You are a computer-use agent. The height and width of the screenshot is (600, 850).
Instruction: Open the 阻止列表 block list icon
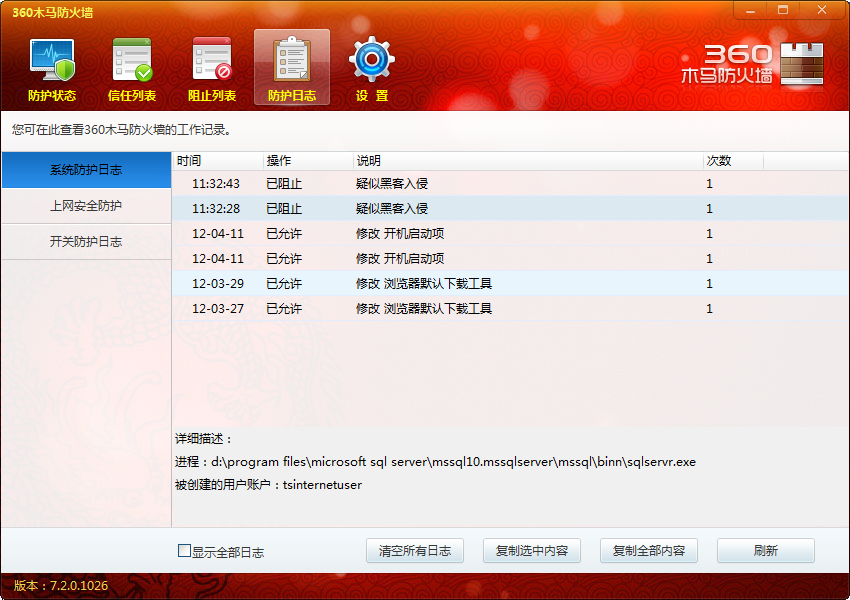point(211,68)
